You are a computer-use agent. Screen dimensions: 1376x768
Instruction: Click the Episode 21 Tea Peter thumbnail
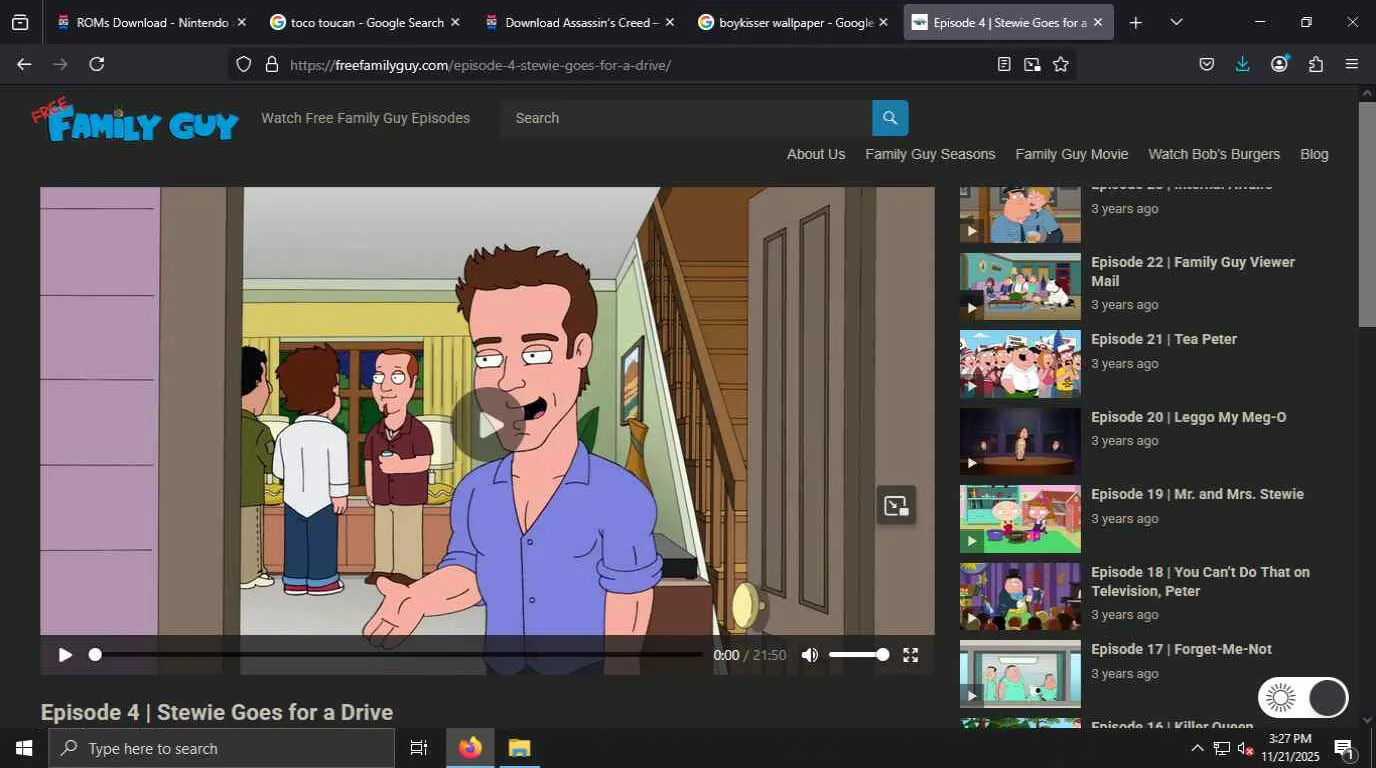point(1020,364)
